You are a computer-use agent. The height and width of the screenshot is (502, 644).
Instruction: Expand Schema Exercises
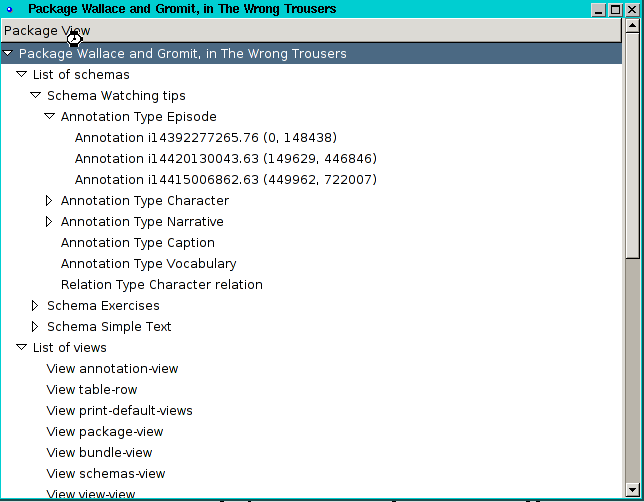click(x=36, y=306)
